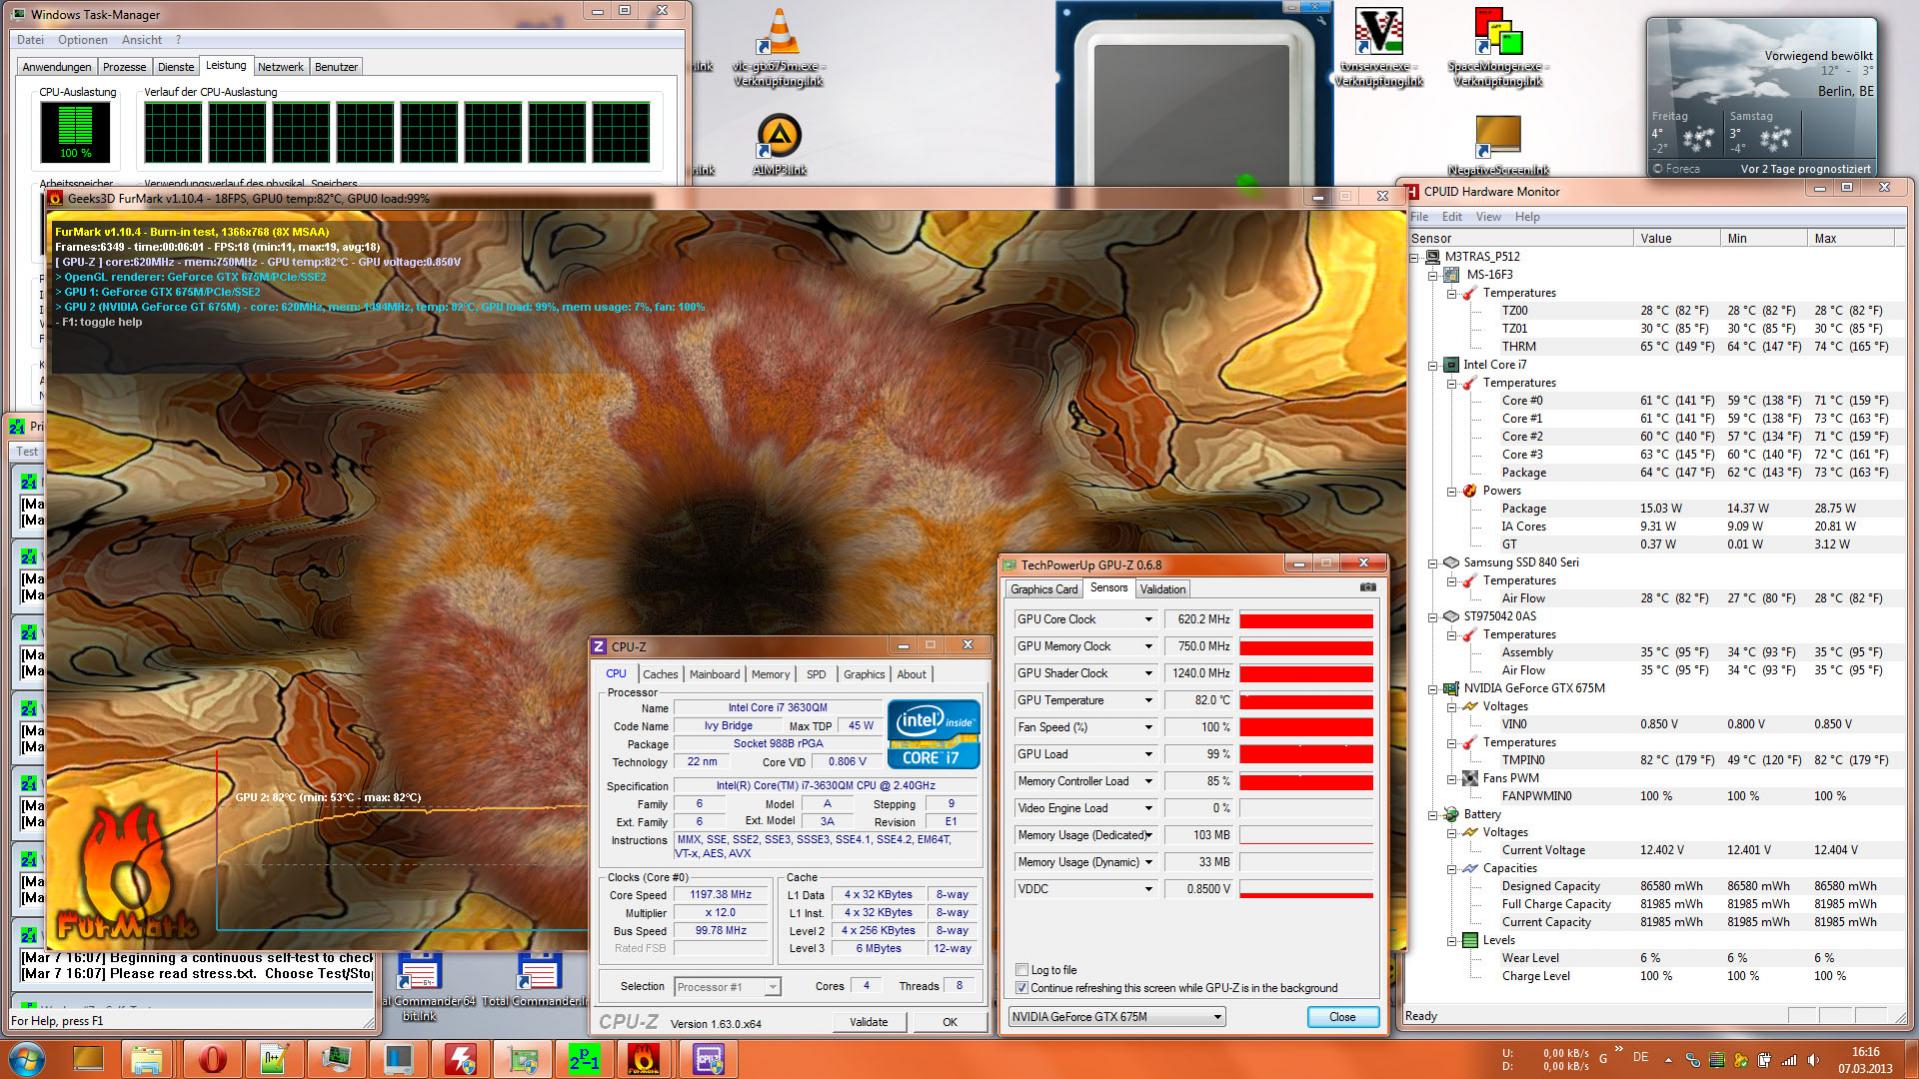The height and width of the screenshot is (1079, 1919).
Task: Click the battery power icon in the tray
Action: (x=1765, y=1060)
